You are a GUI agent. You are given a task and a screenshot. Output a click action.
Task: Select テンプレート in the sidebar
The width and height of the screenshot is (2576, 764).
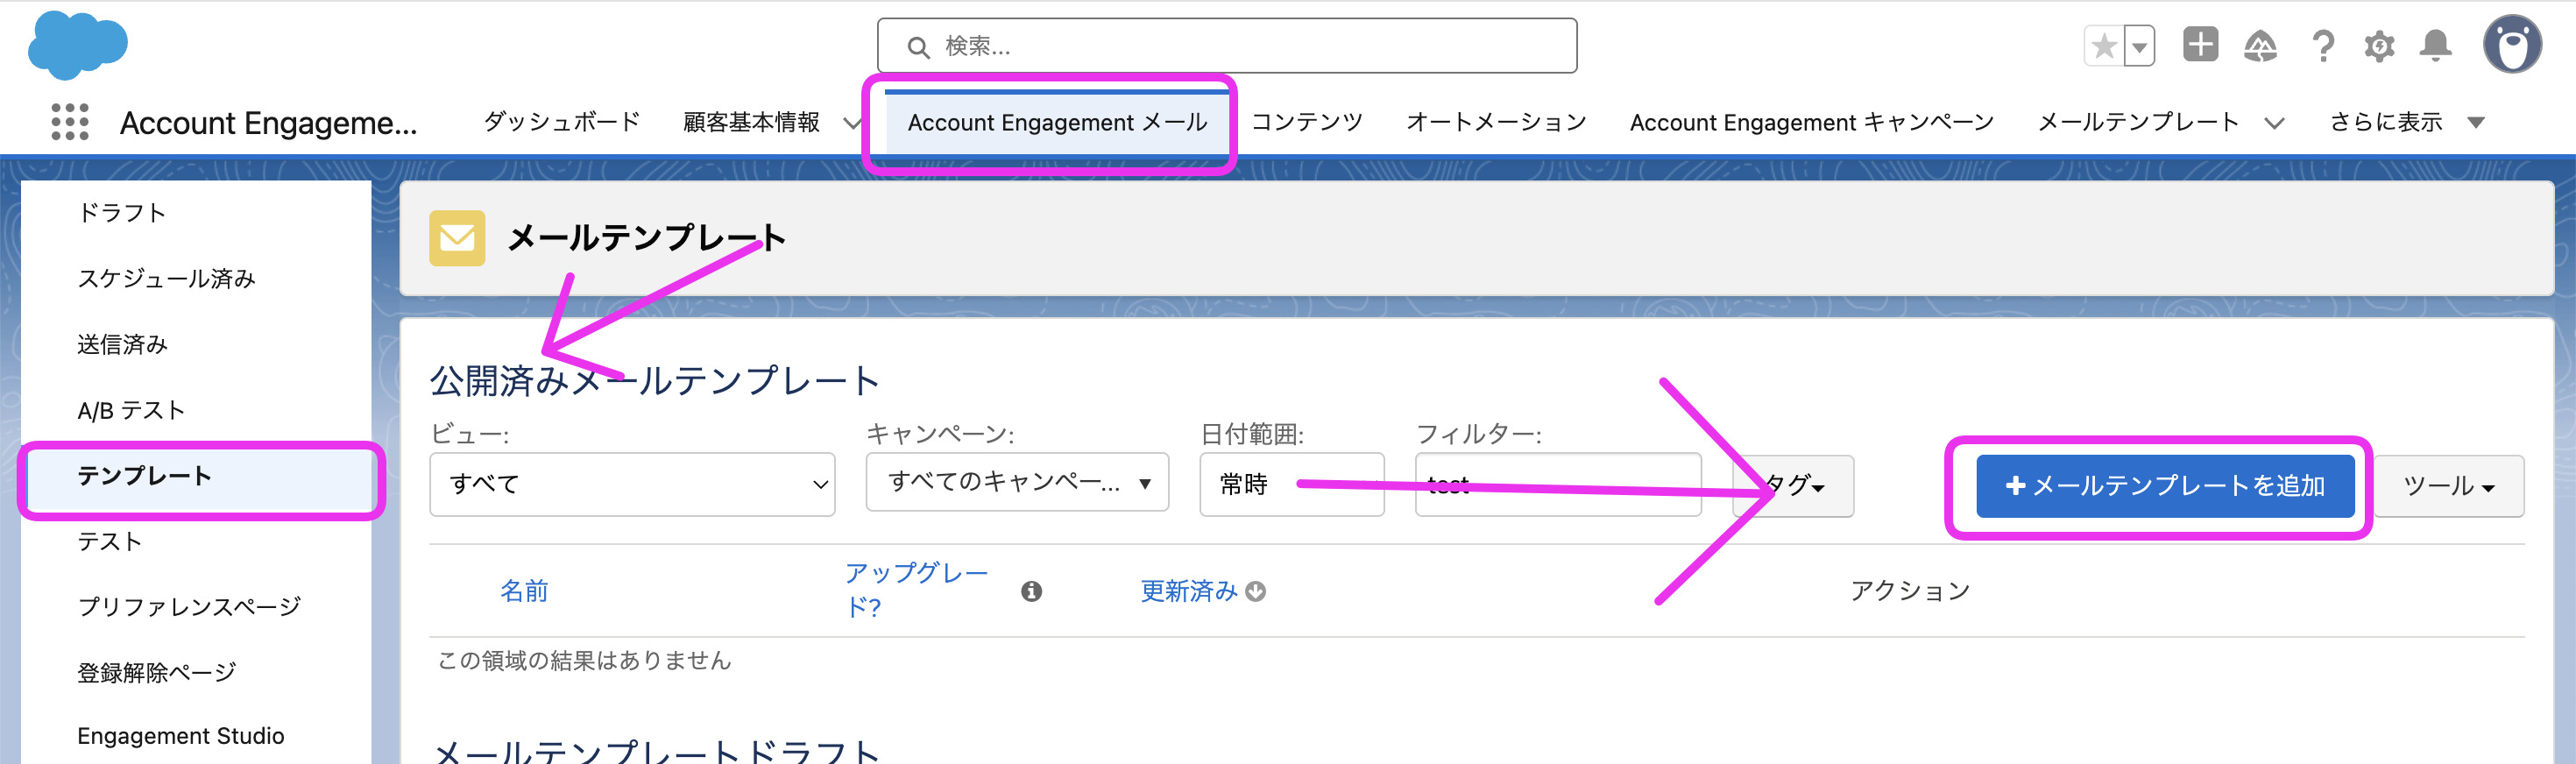tap(199, 476)
